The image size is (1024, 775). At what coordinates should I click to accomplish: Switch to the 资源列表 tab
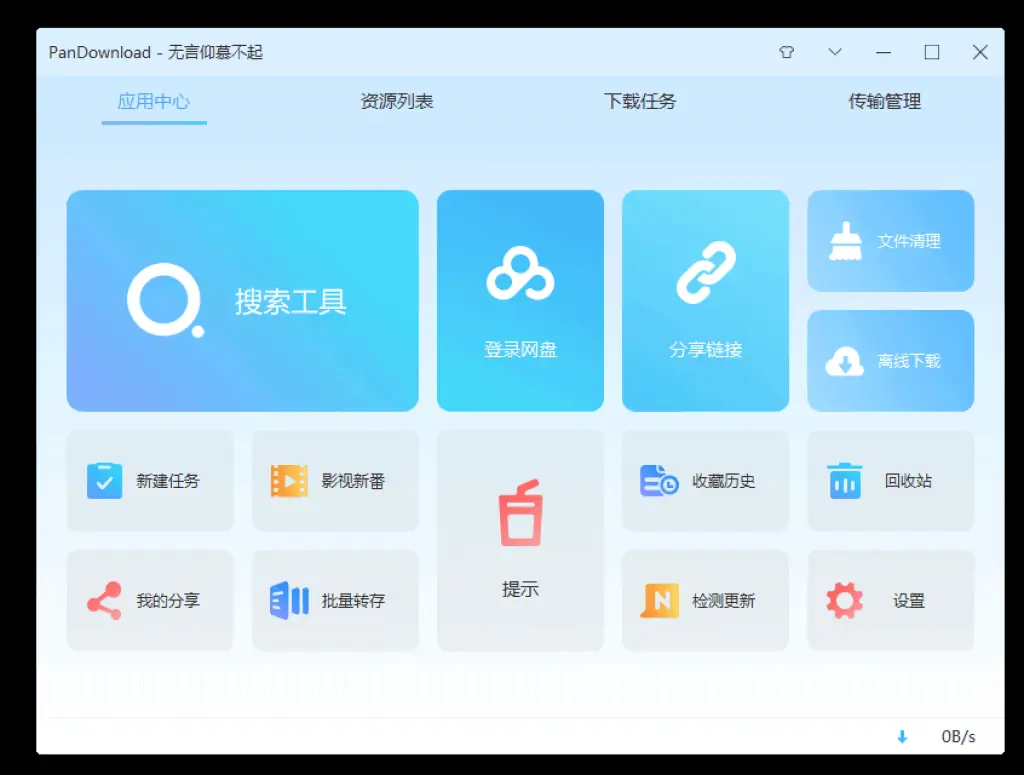point(396,101)
